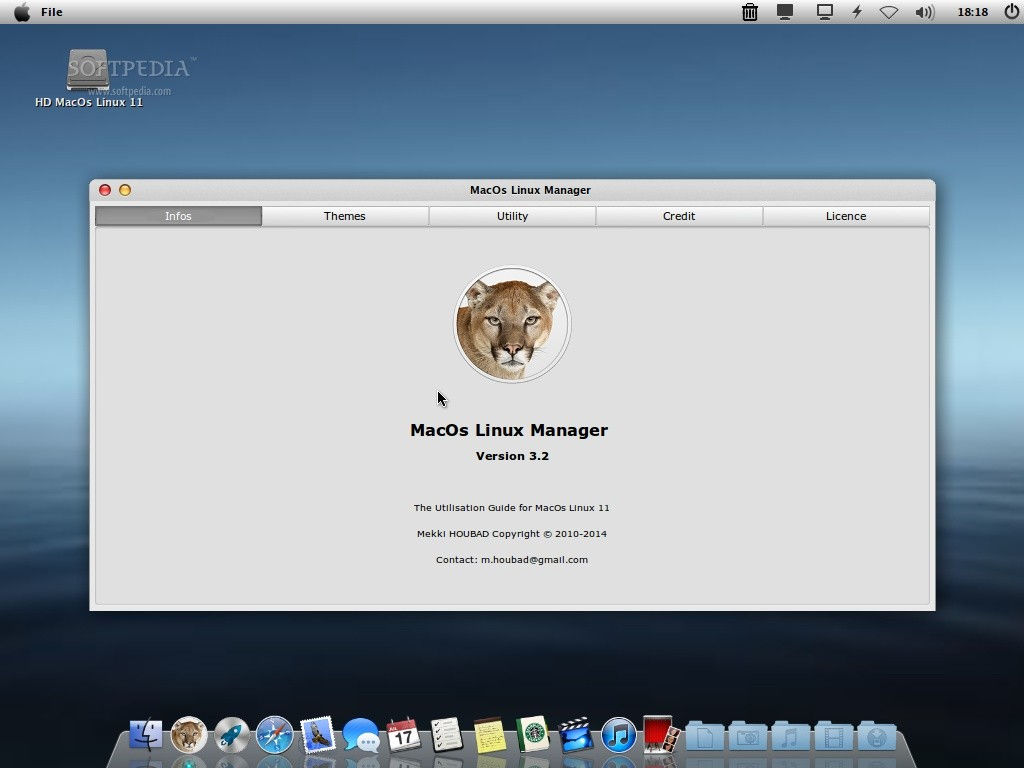Switch to the Themes tab
1024x768 pixels.
[x=345, y=216]
